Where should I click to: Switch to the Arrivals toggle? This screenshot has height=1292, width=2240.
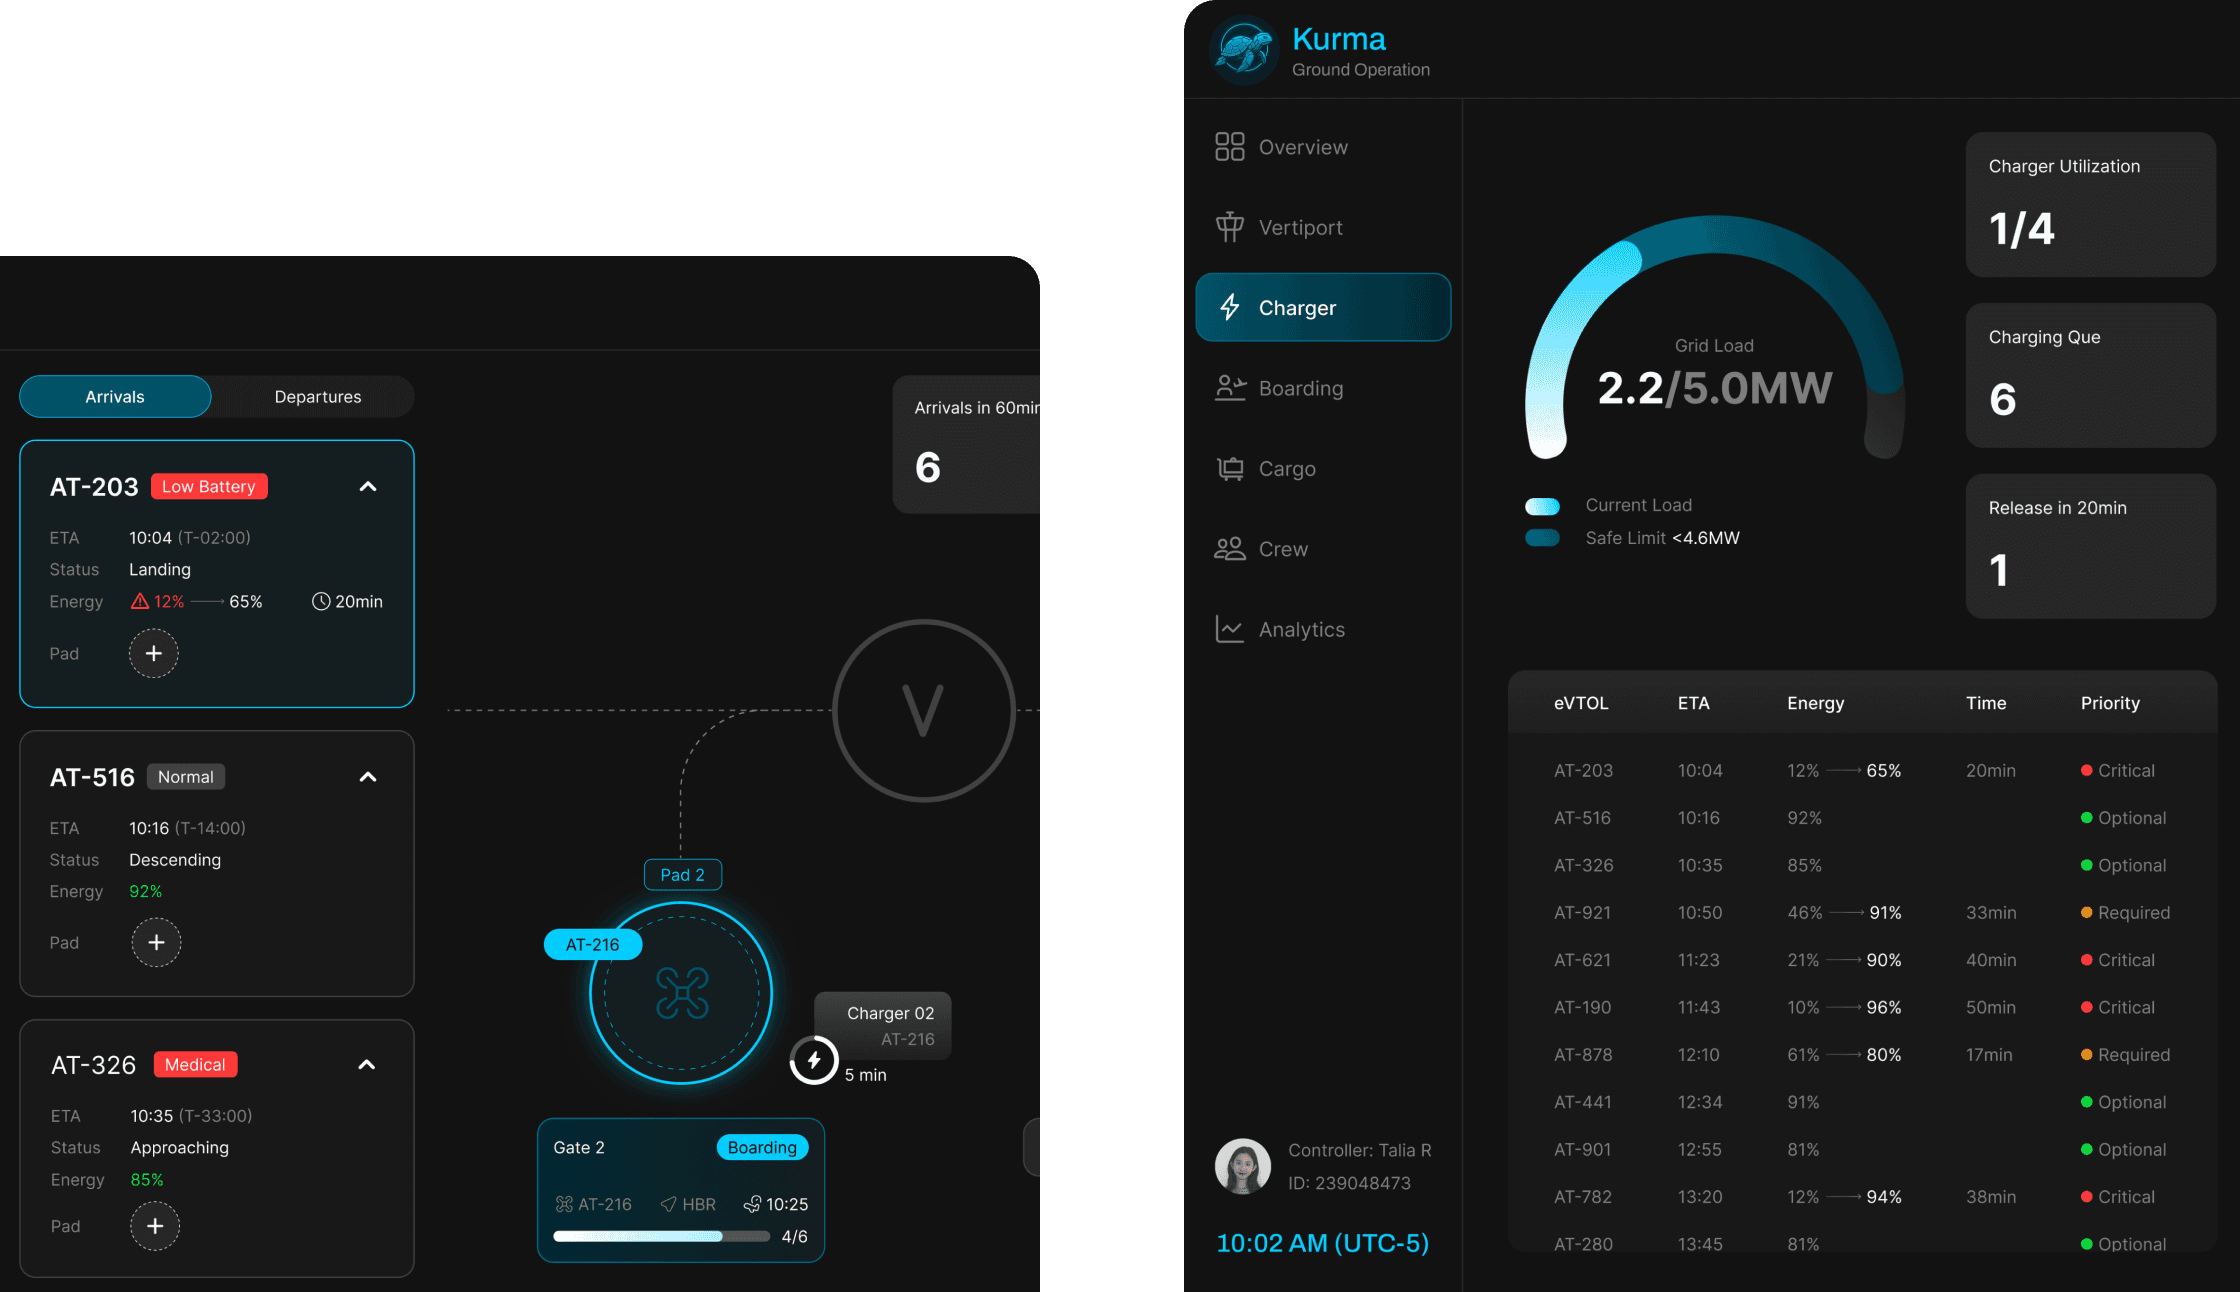pyautogui.click(x=115, y=397)
